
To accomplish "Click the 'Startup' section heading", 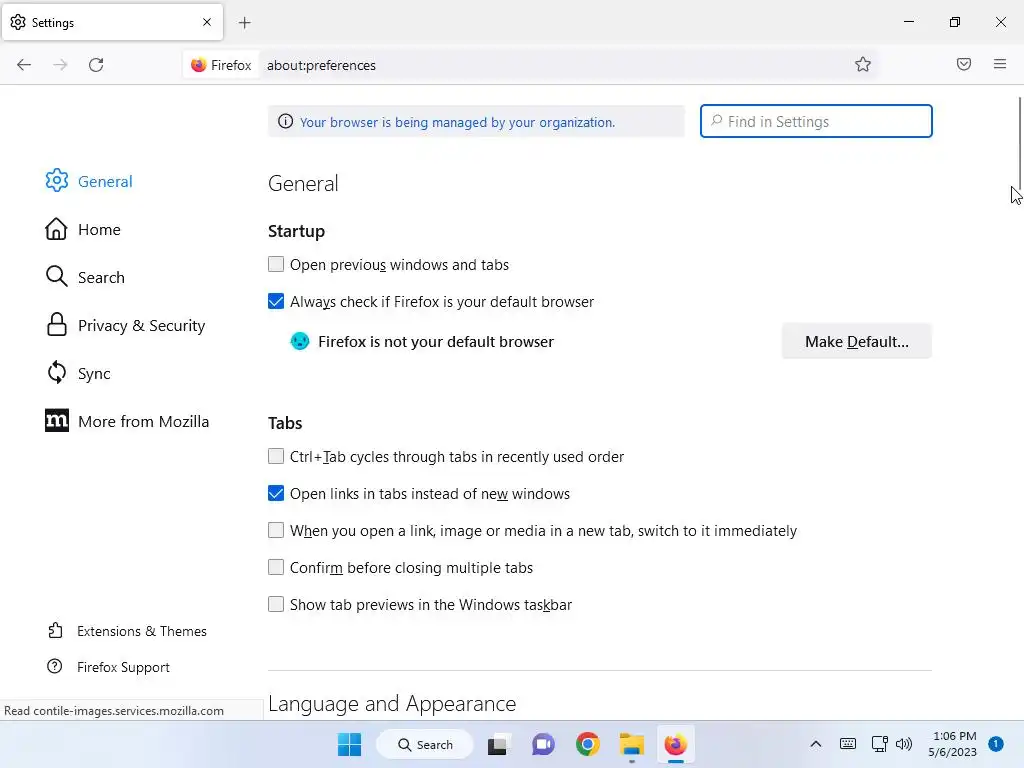I will (x=296, y=231).
